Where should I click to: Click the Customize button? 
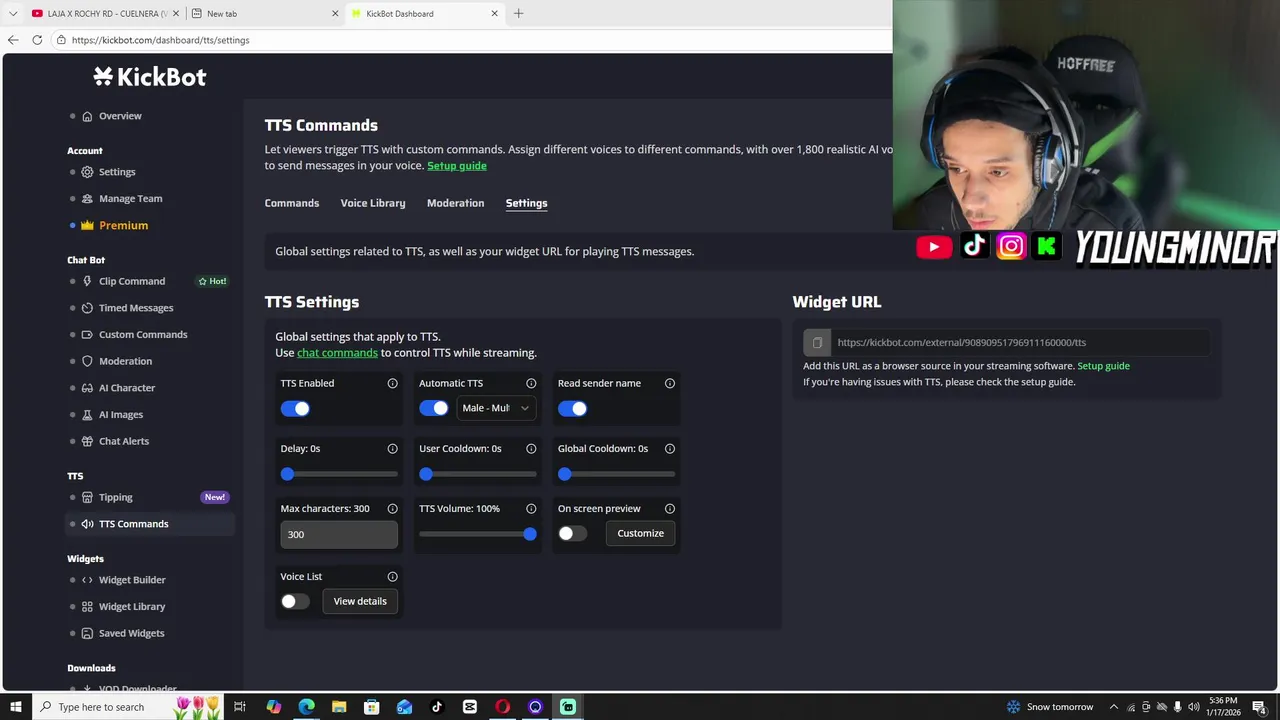pyautogui.click(x=640, y=534)
